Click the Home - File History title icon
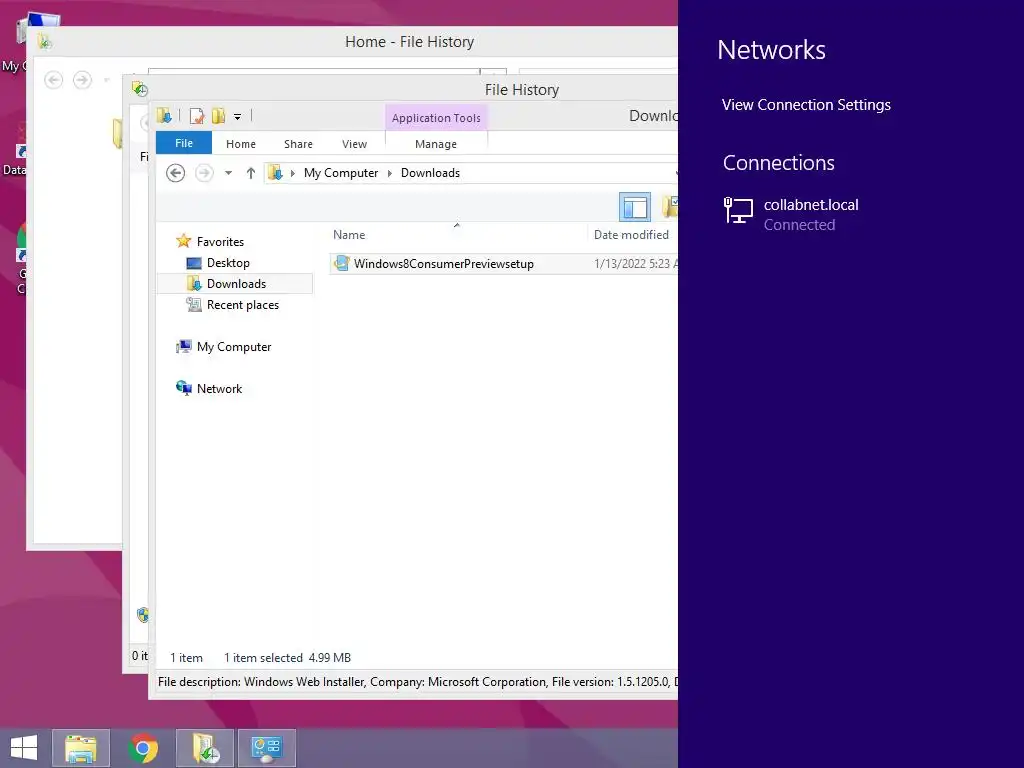The height and width of the screenshot is (768, 1024). pyautogui.click(x=44, y=42)
